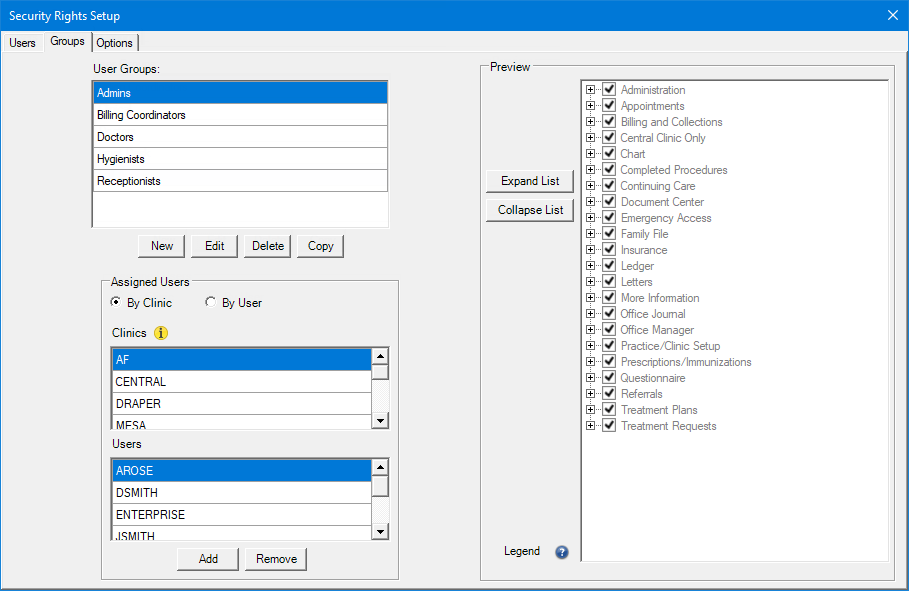Expand the Appointments tree node
Viewport: 909px width, 591px height.
click(x=590, y=106)
